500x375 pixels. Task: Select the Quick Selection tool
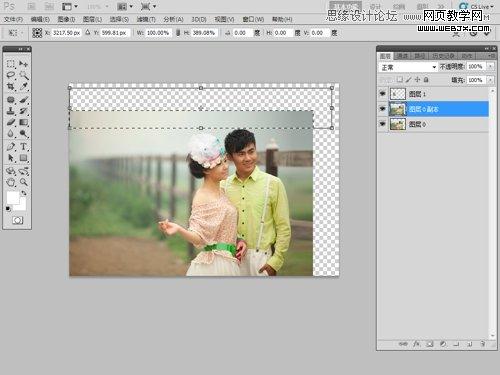[x=23, y=75]
